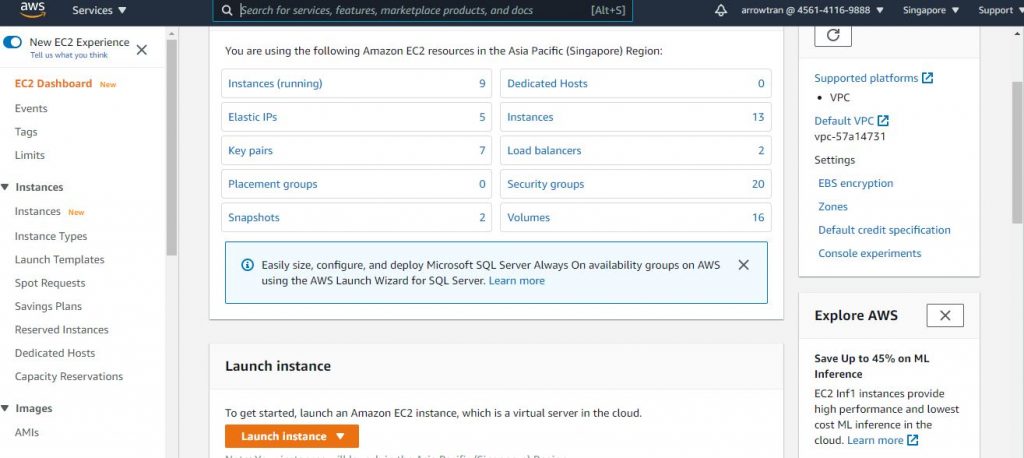
Task: Close the Explore AWS panel
Action: pyautogui.click(x=945, y=316)
